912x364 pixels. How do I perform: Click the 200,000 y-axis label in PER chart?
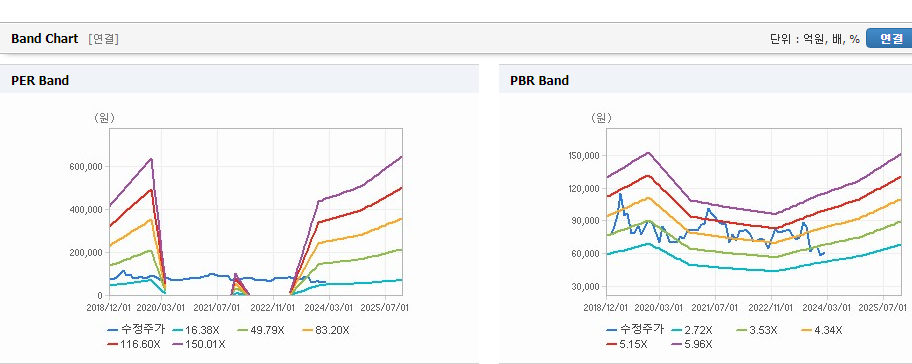pyautogui.click(x=86, y=252)
